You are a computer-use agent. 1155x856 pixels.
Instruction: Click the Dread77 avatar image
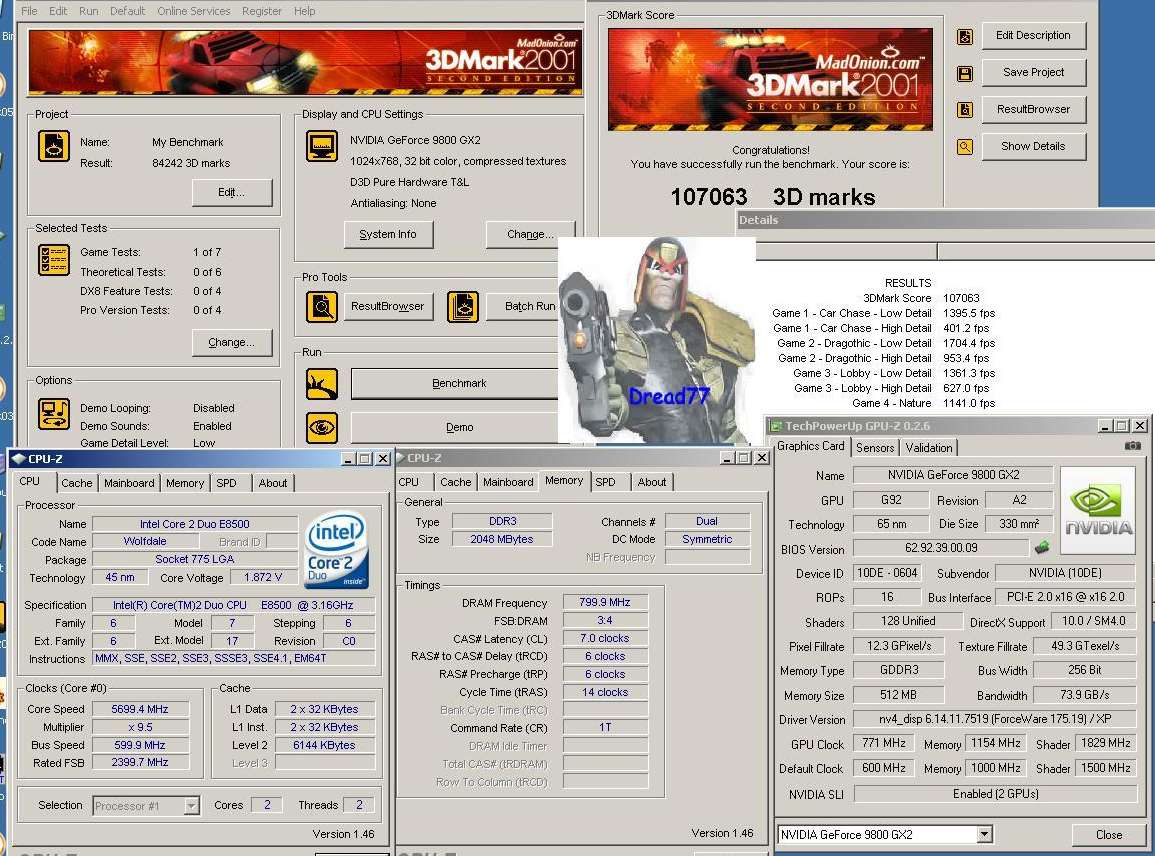pyautogui.click(x=657, y=340)
